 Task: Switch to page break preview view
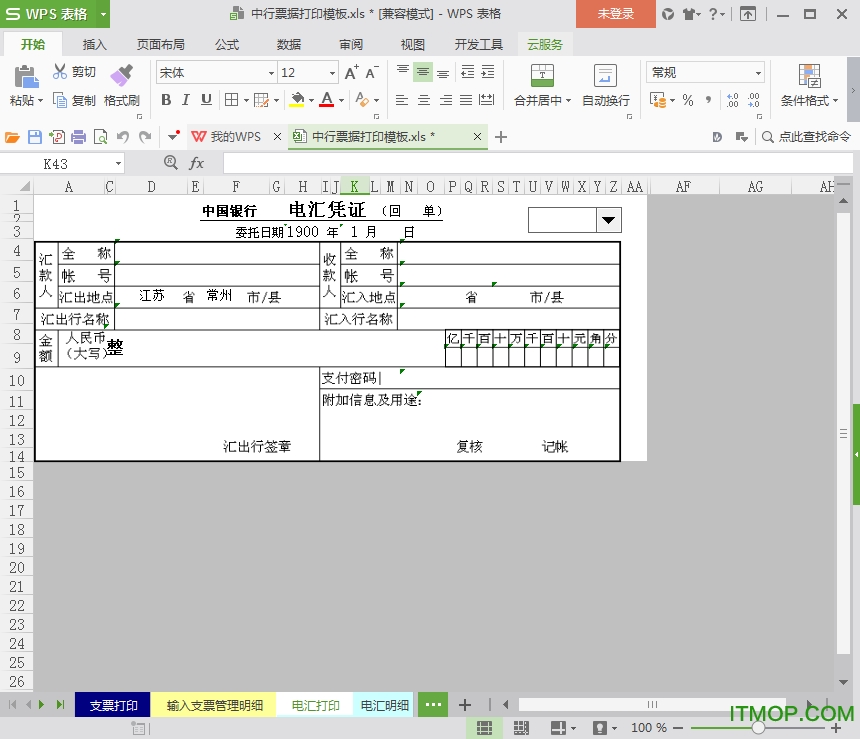[x=520, y=727]
